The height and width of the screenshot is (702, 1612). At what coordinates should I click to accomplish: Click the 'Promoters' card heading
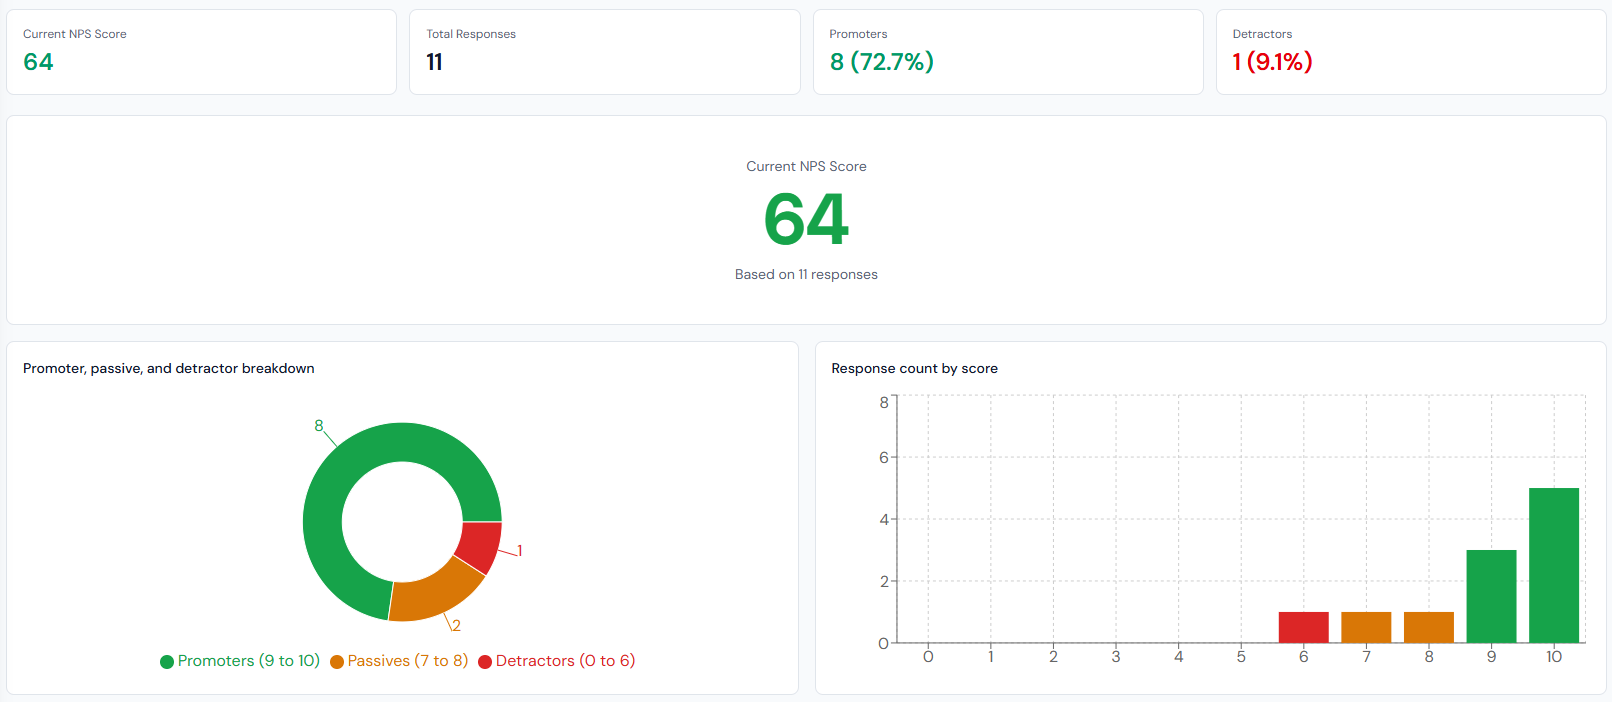[858, 34]
